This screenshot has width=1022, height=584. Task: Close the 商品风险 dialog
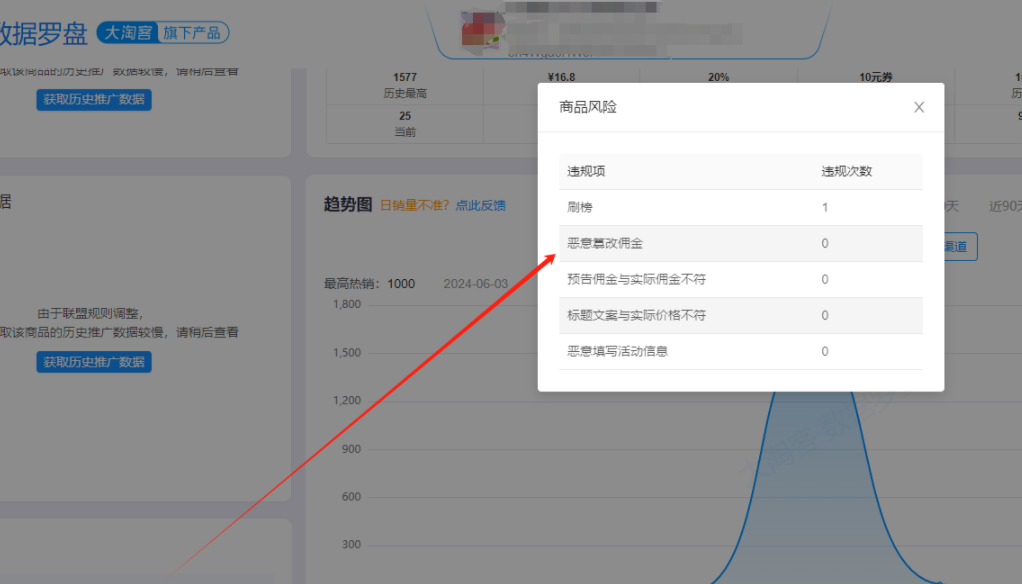(x=918, y=107)
